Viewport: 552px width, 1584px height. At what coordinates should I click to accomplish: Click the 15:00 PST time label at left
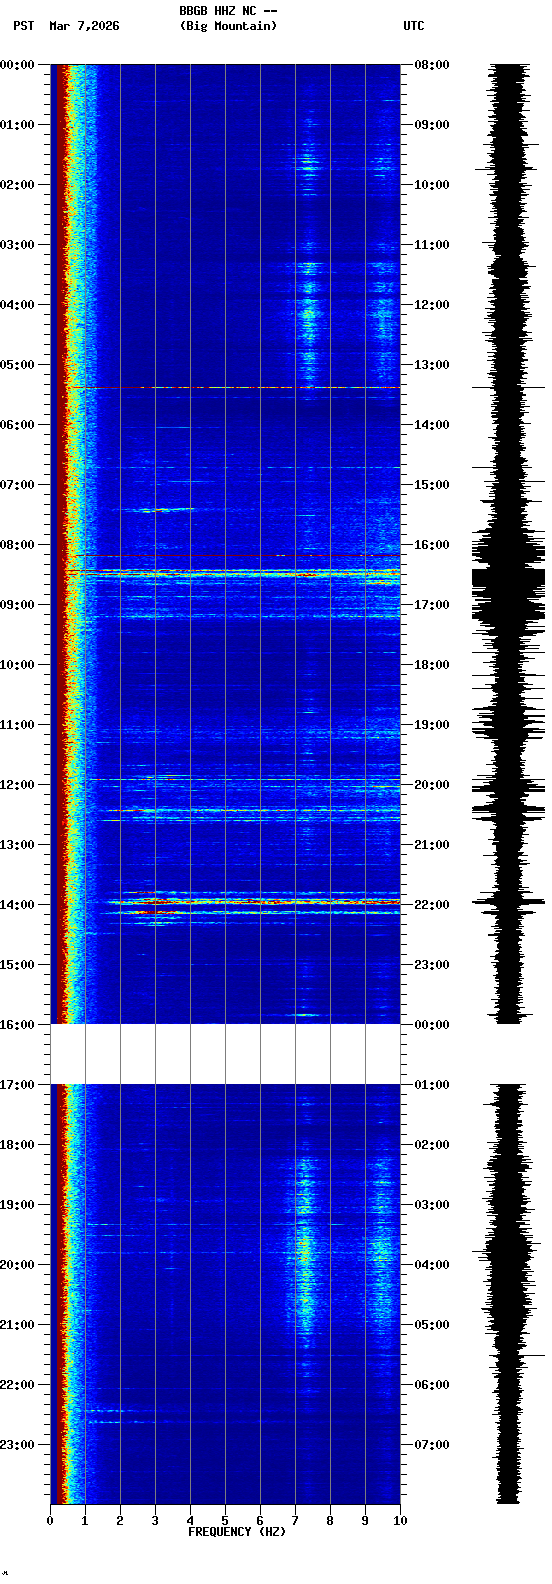(17, 965)
